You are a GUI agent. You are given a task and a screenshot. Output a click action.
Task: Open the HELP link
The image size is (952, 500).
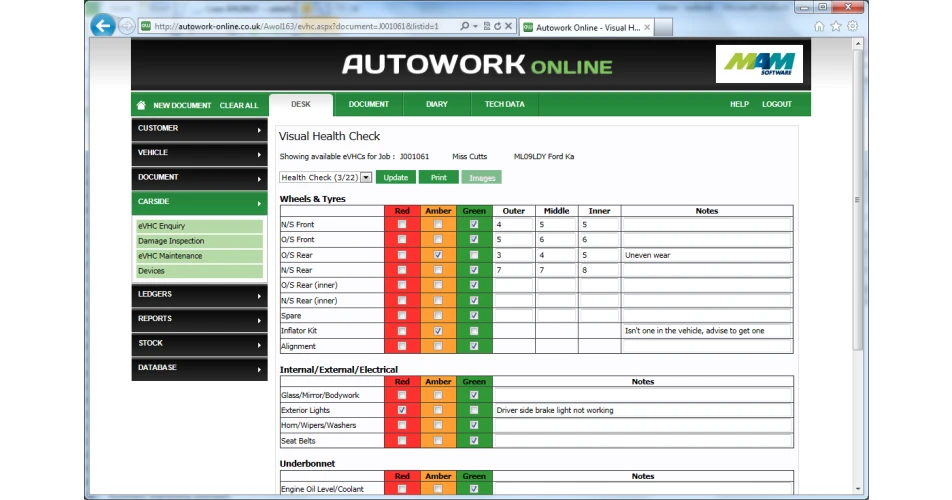739,104
